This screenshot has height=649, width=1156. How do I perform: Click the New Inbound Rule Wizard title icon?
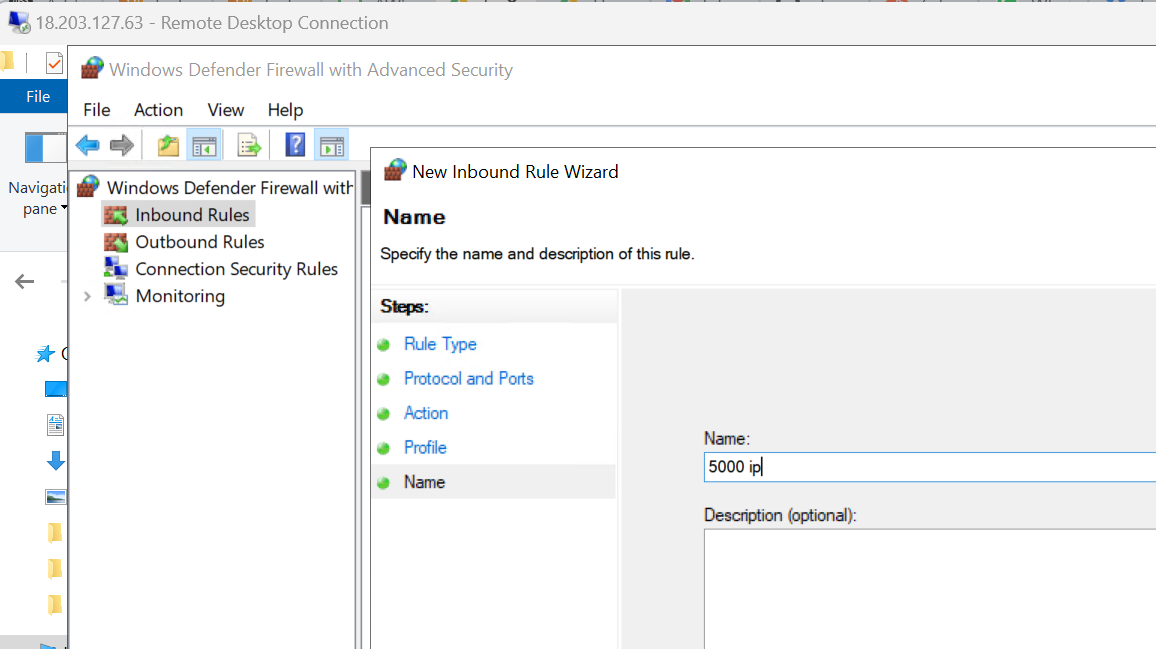pos(394,170)
